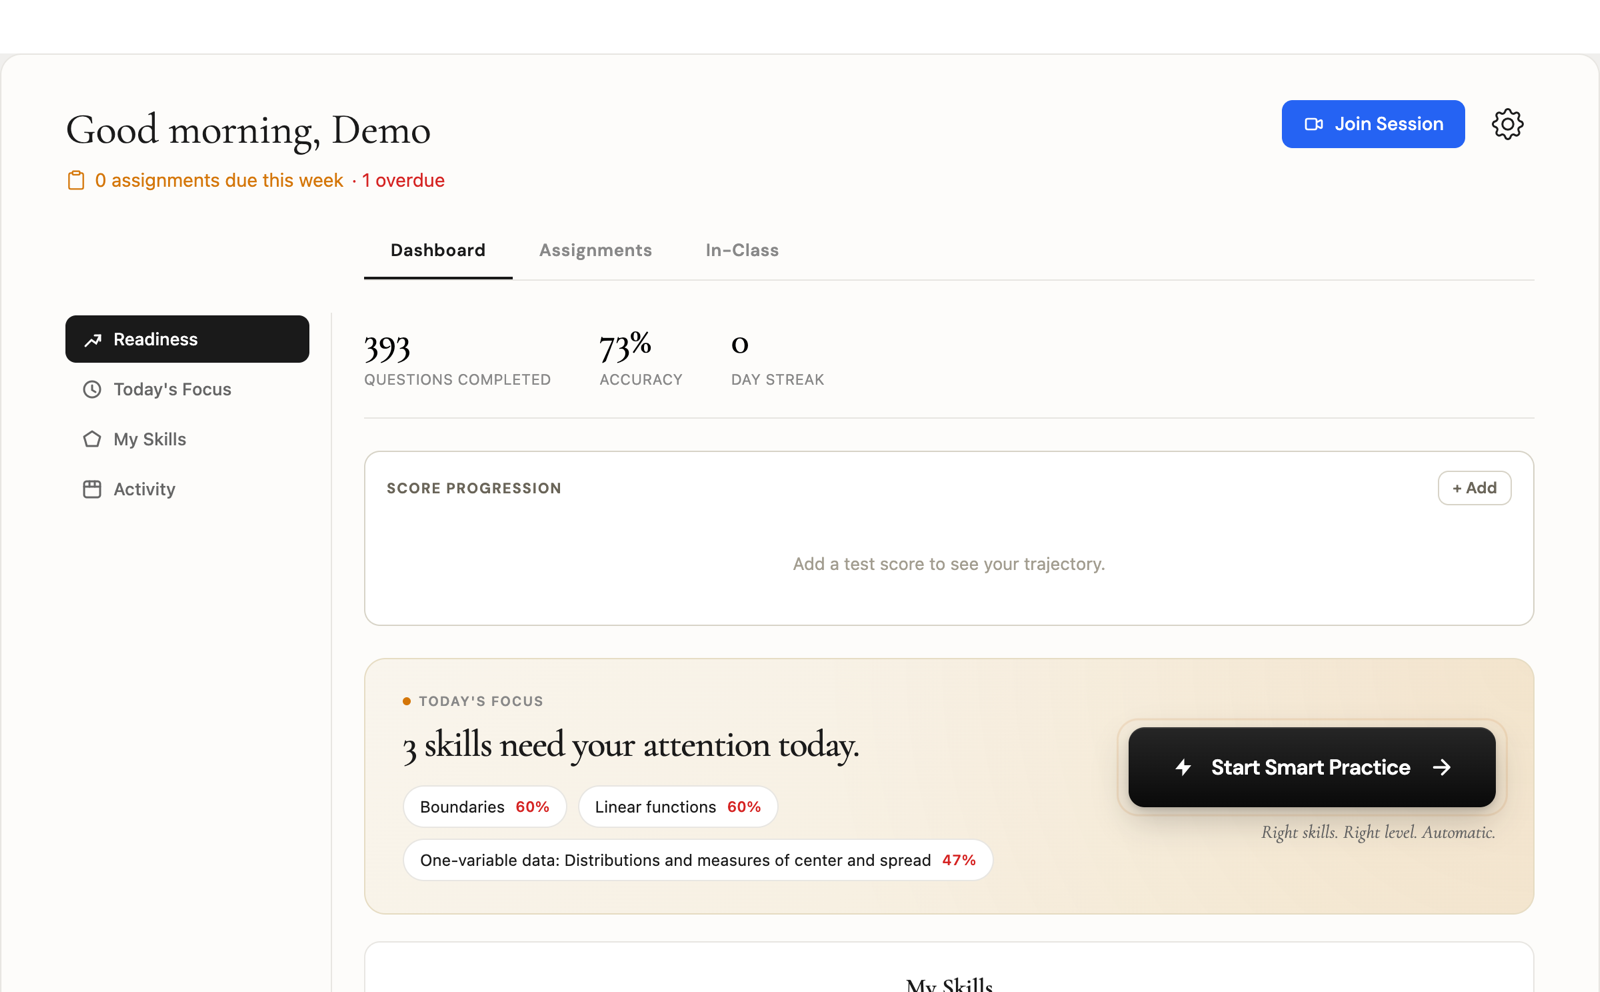Click the 73% accuracy stat
This screenshot has width=1600, height=992.
641,358
